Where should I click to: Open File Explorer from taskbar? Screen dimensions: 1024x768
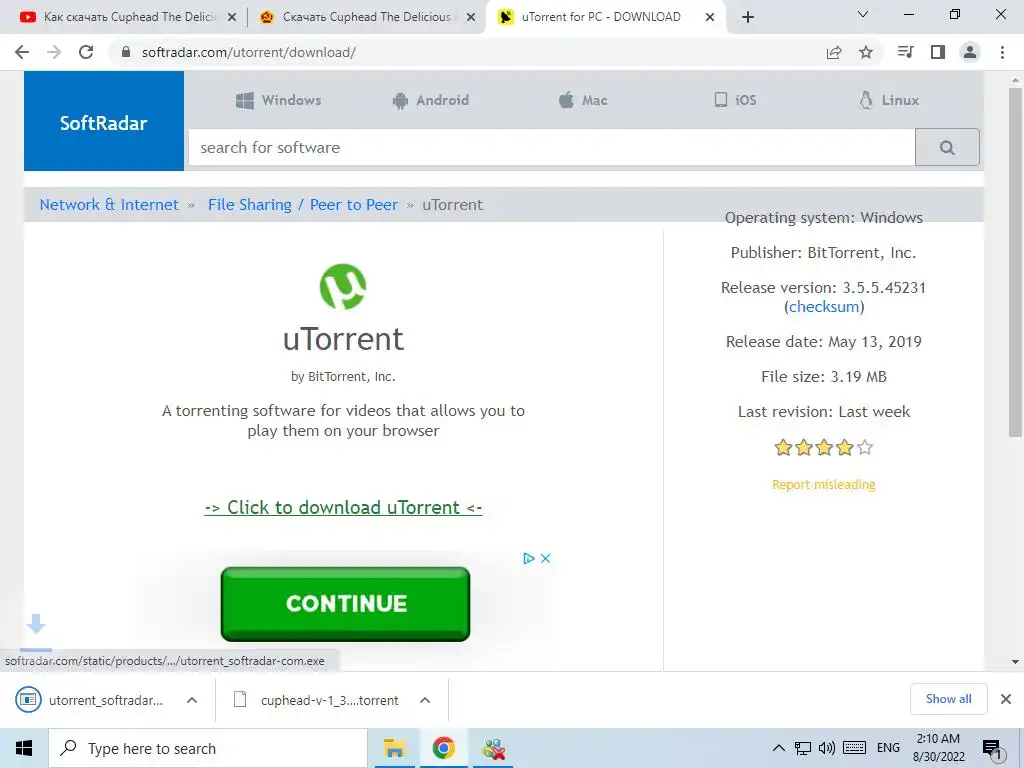tap(394, 748)
